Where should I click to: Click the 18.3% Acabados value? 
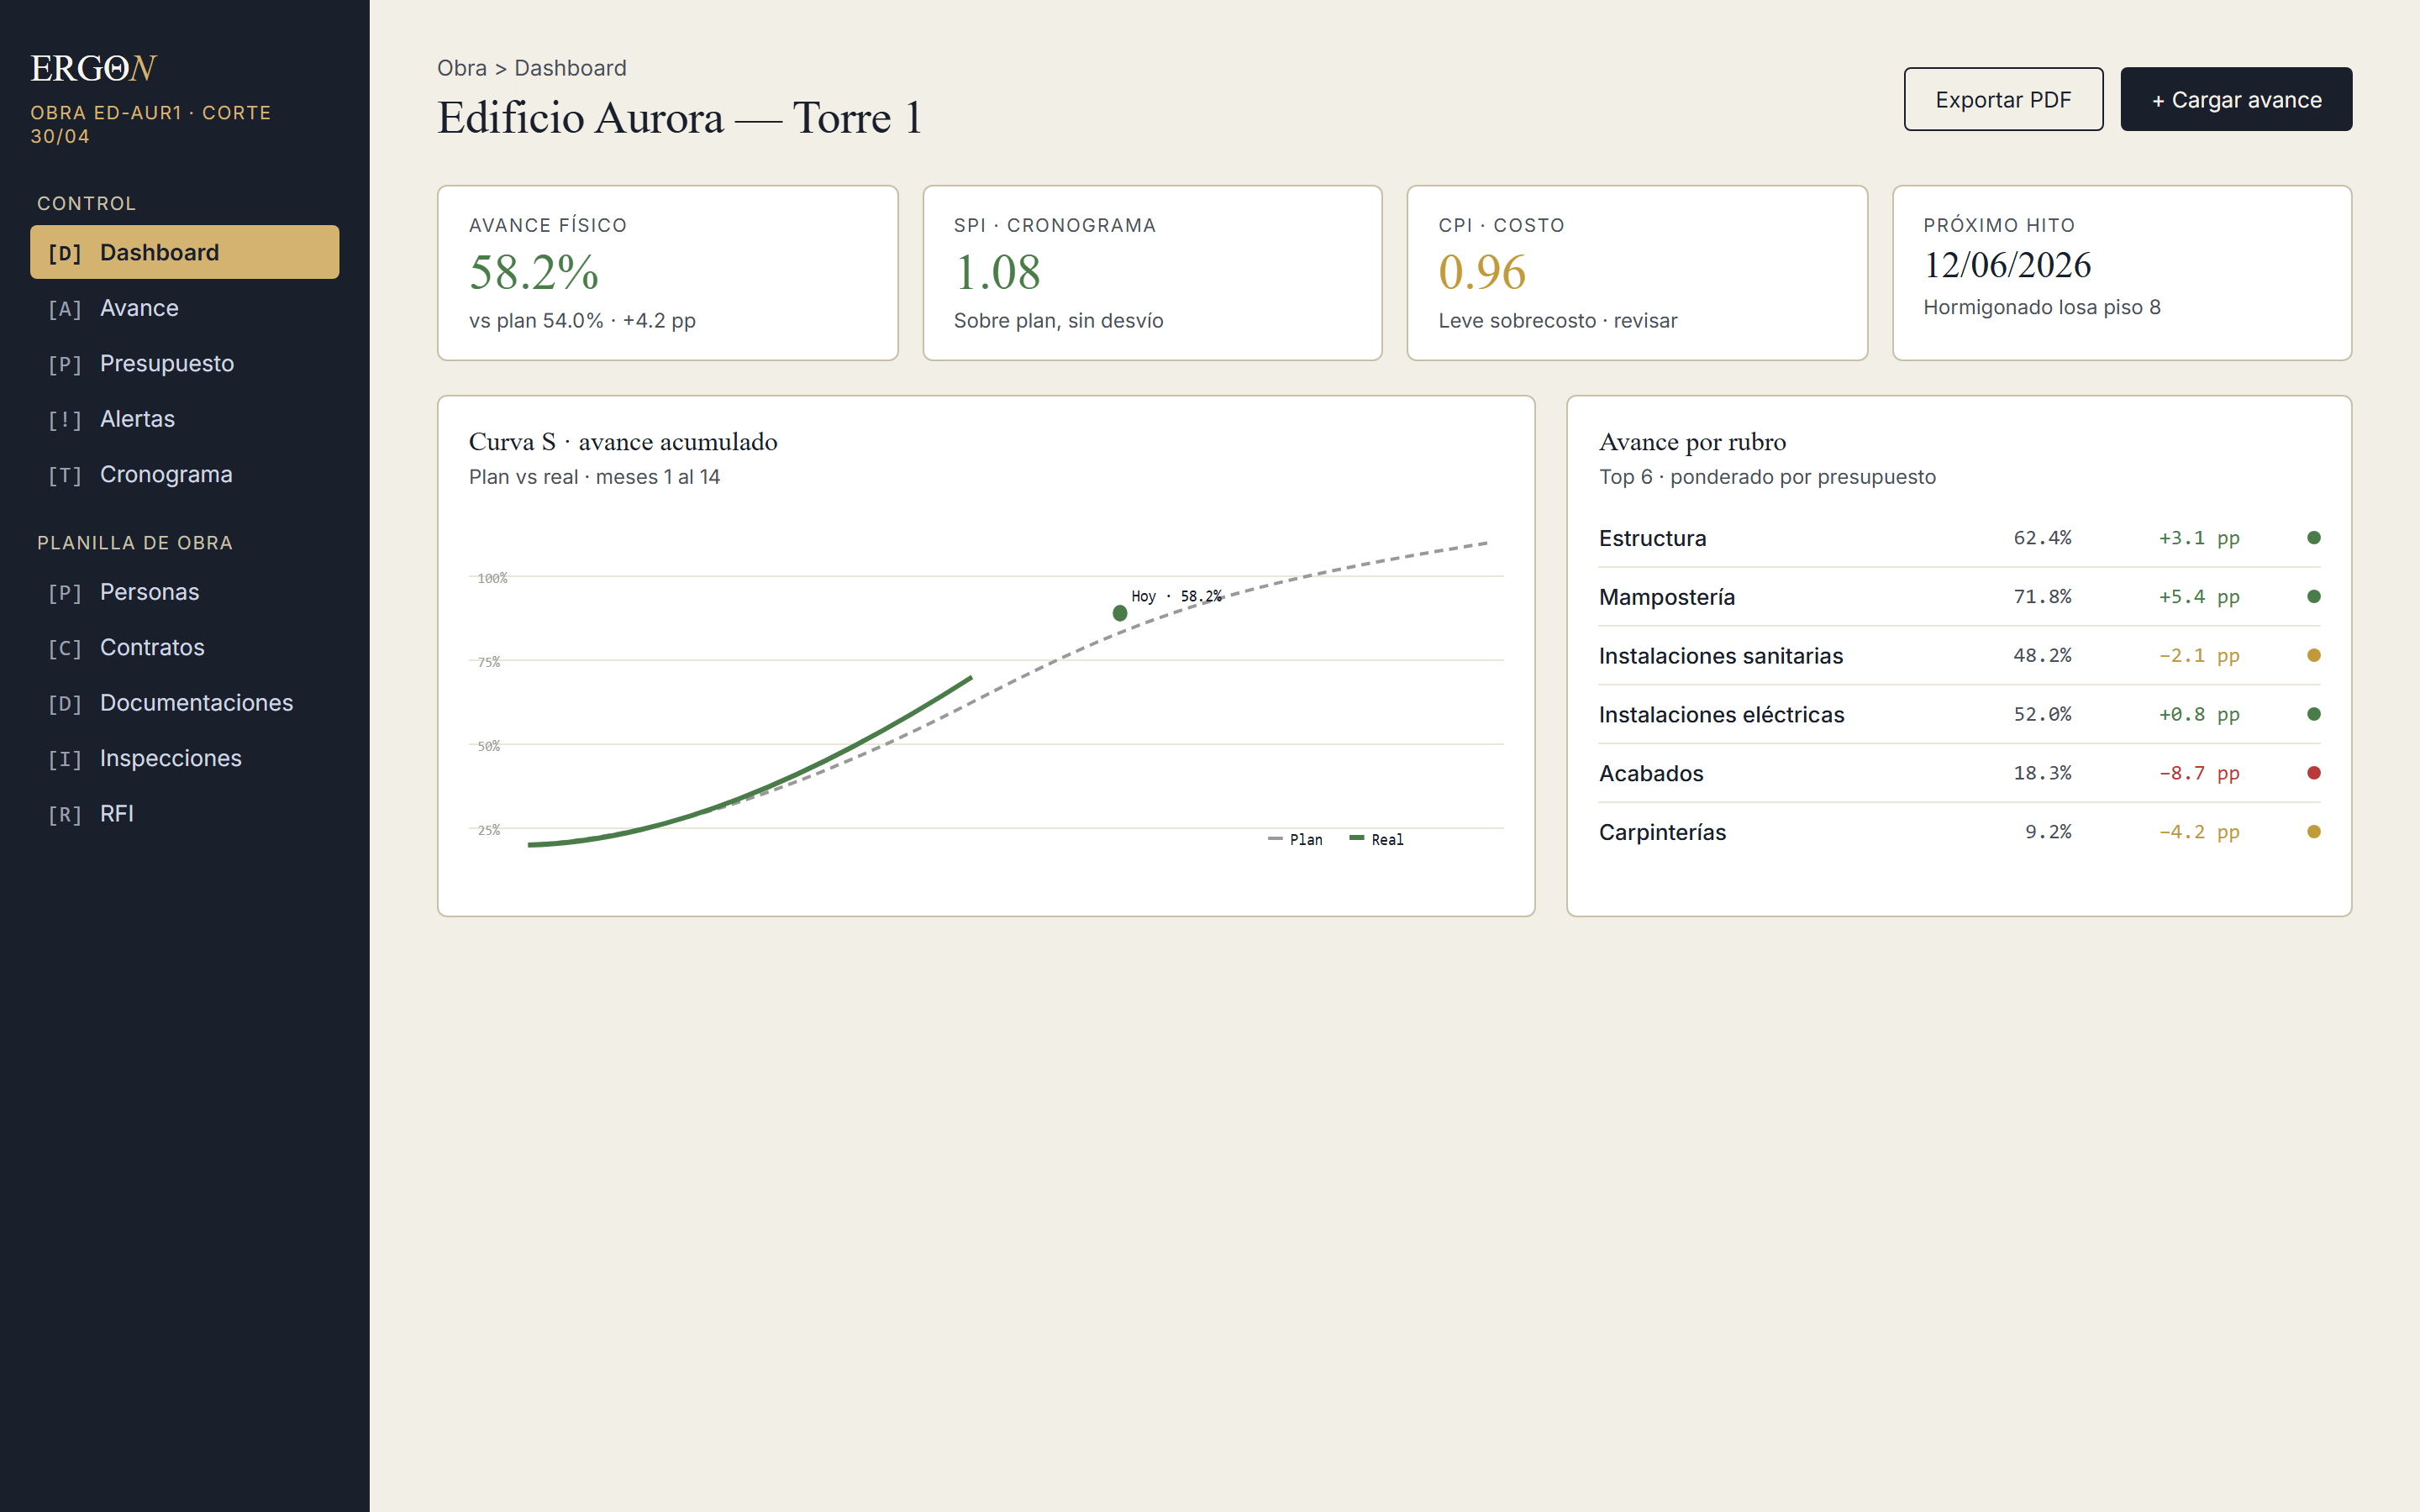pyautogui.click(x=2042, y=773)
